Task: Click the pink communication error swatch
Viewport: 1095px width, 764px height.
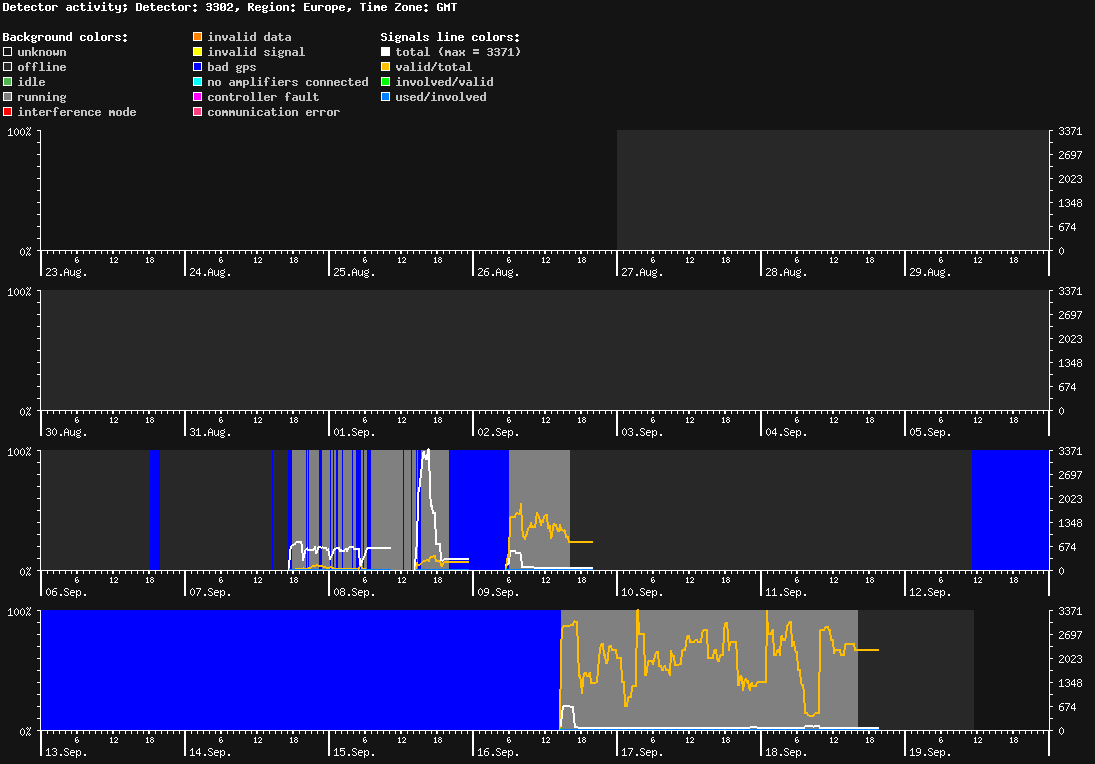Action: tap(198, 112)
